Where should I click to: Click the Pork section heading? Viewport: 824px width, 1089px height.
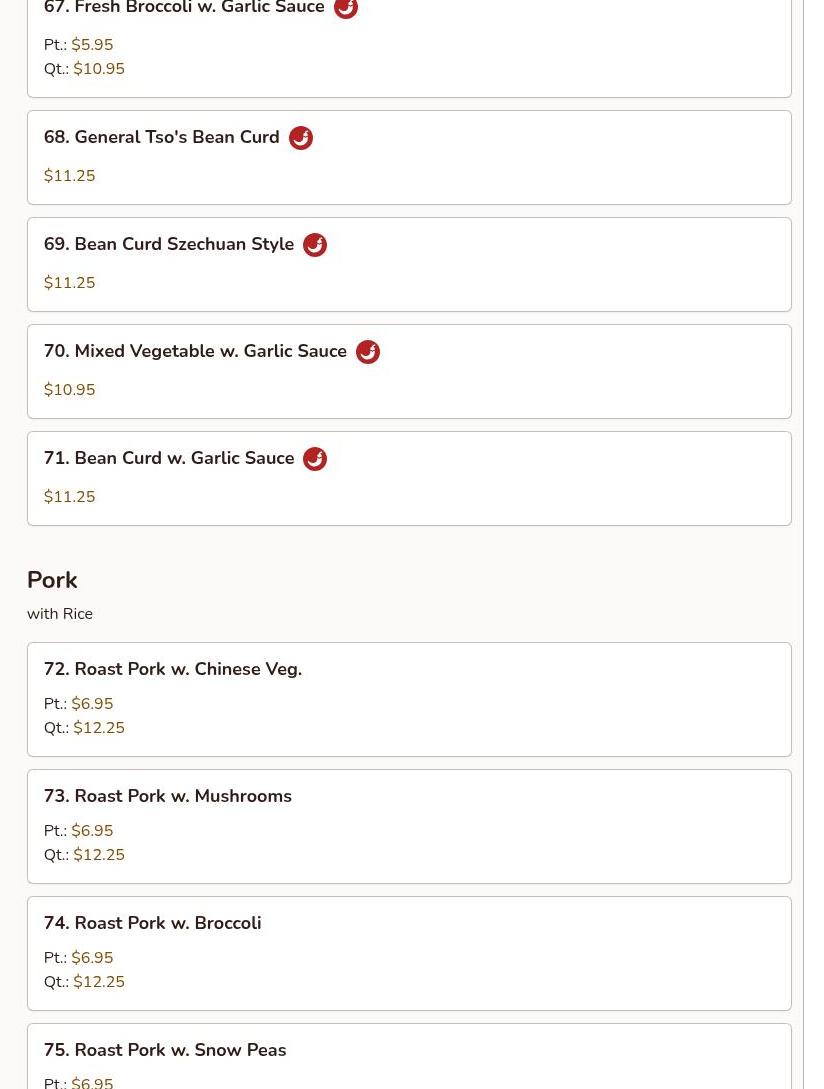[52, 580]
